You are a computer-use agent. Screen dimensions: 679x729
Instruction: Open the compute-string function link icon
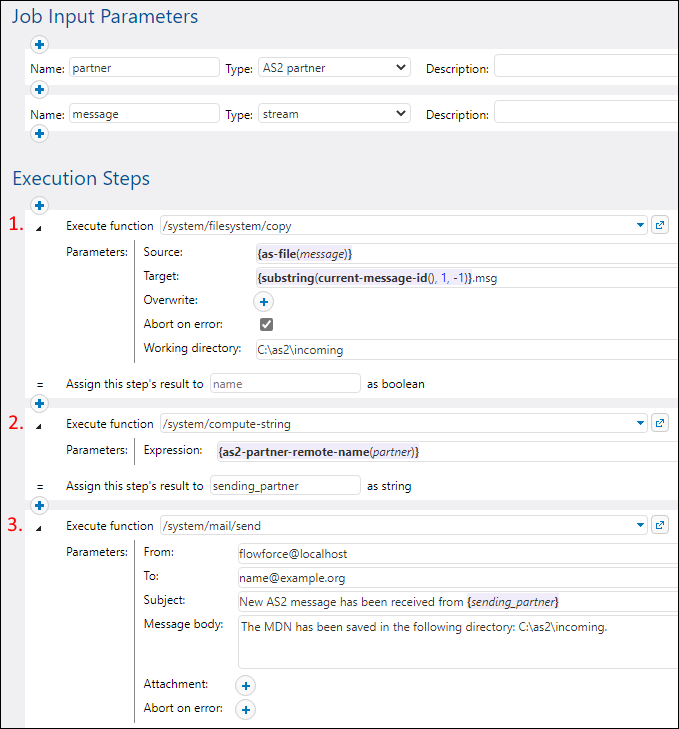[660, 423]
